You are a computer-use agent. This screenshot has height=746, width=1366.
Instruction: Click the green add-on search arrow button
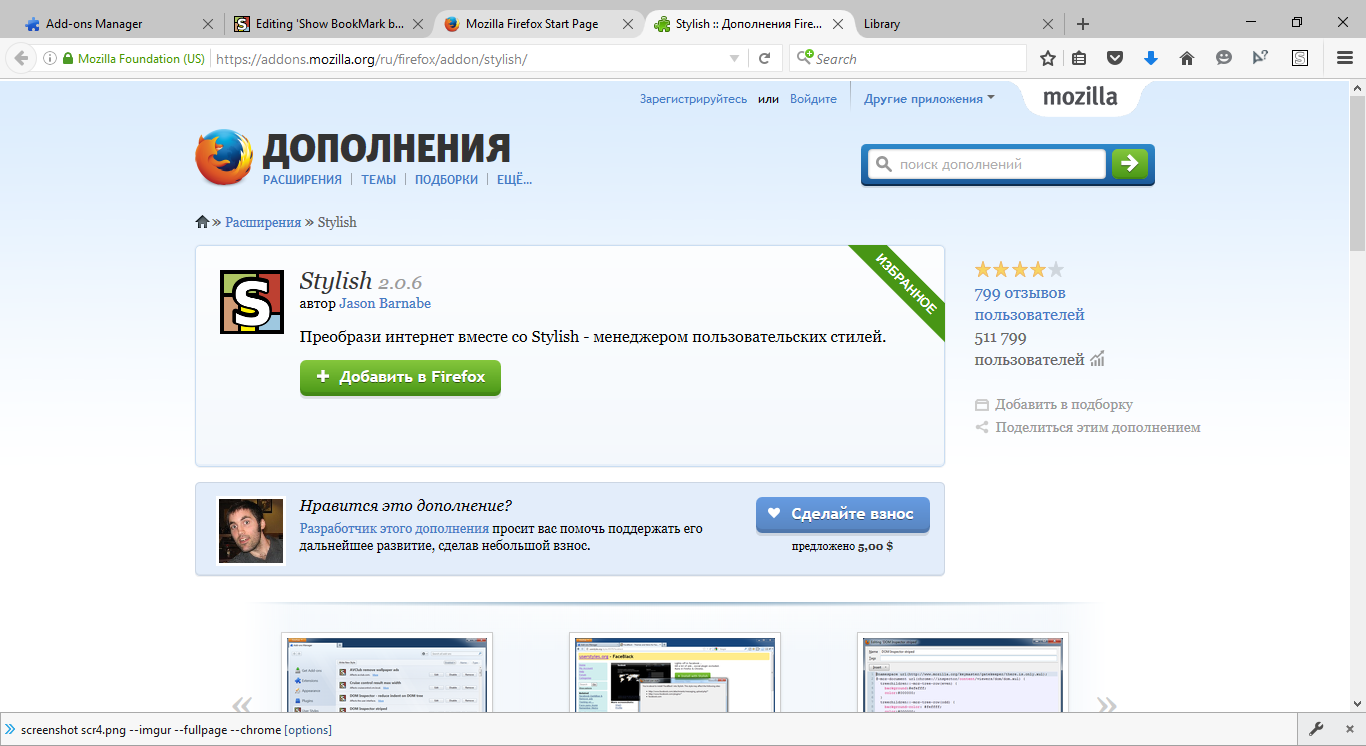1129,163
